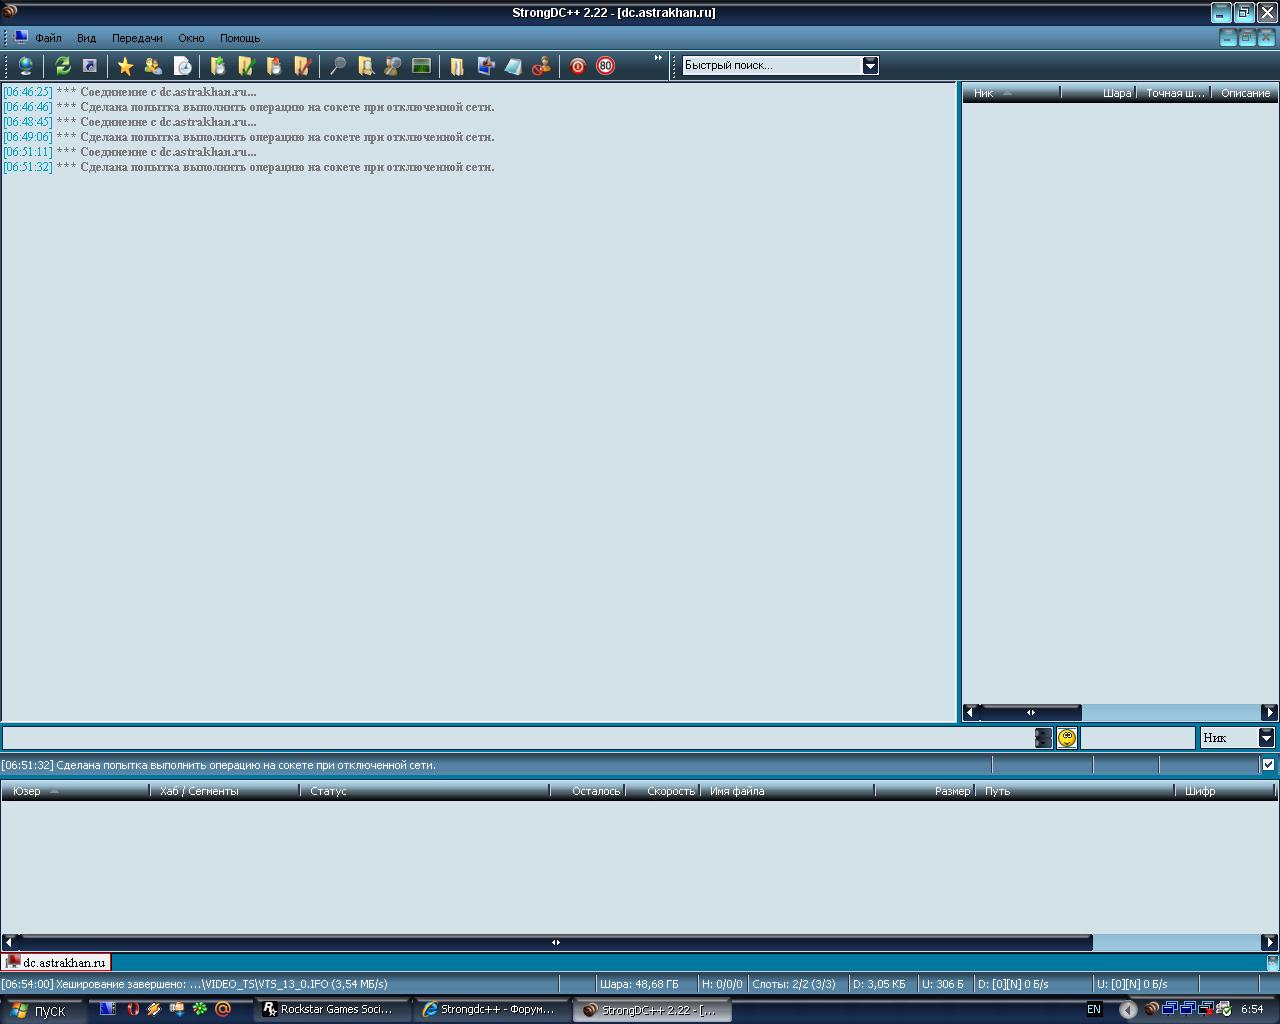Open Notepad icon in toolbar
The image size is (1280, 1024).
tap(513, 66)
